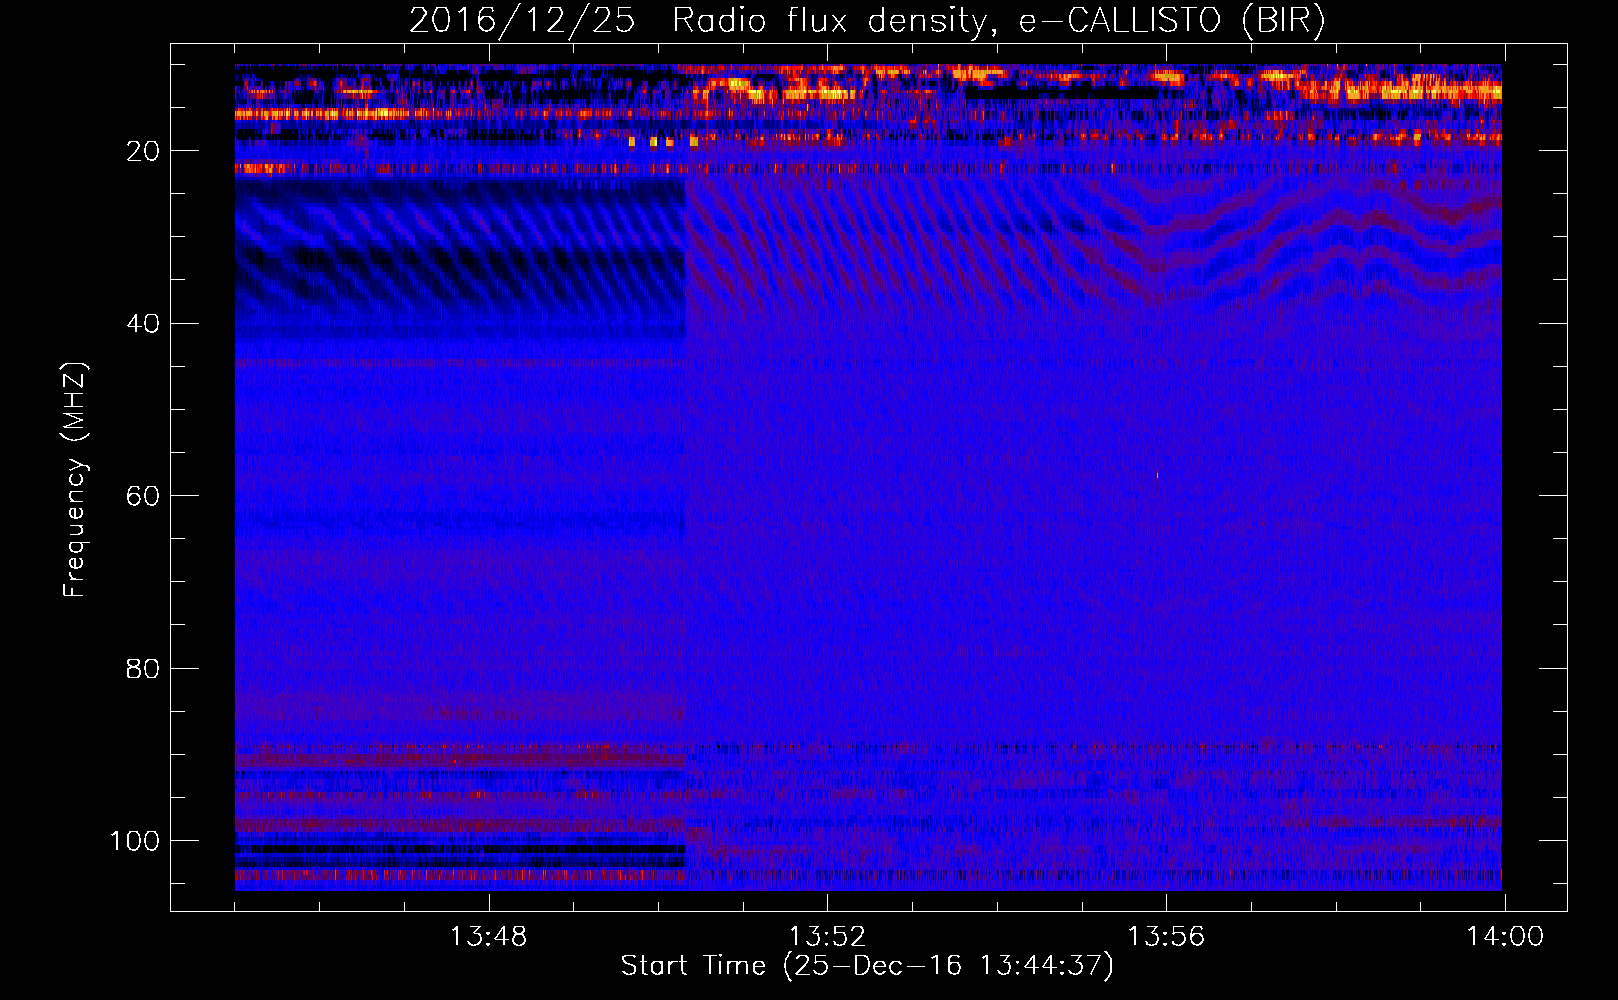Click the small white dot in the spectrogram
Viewport: 1618px width, 1000px height.
coord(1158,475)
